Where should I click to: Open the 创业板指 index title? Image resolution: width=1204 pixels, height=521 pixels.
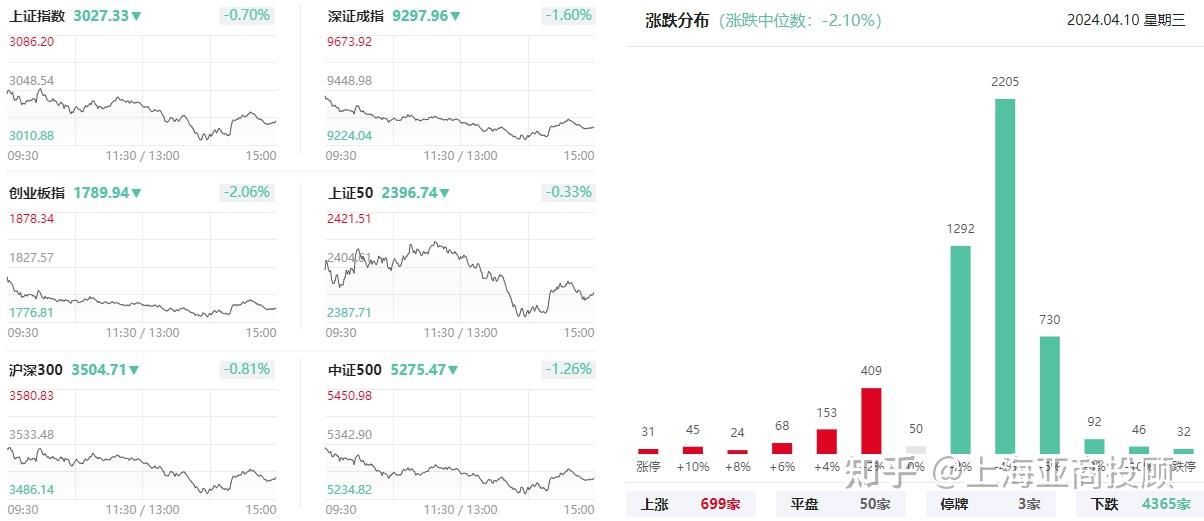point(37,193)
